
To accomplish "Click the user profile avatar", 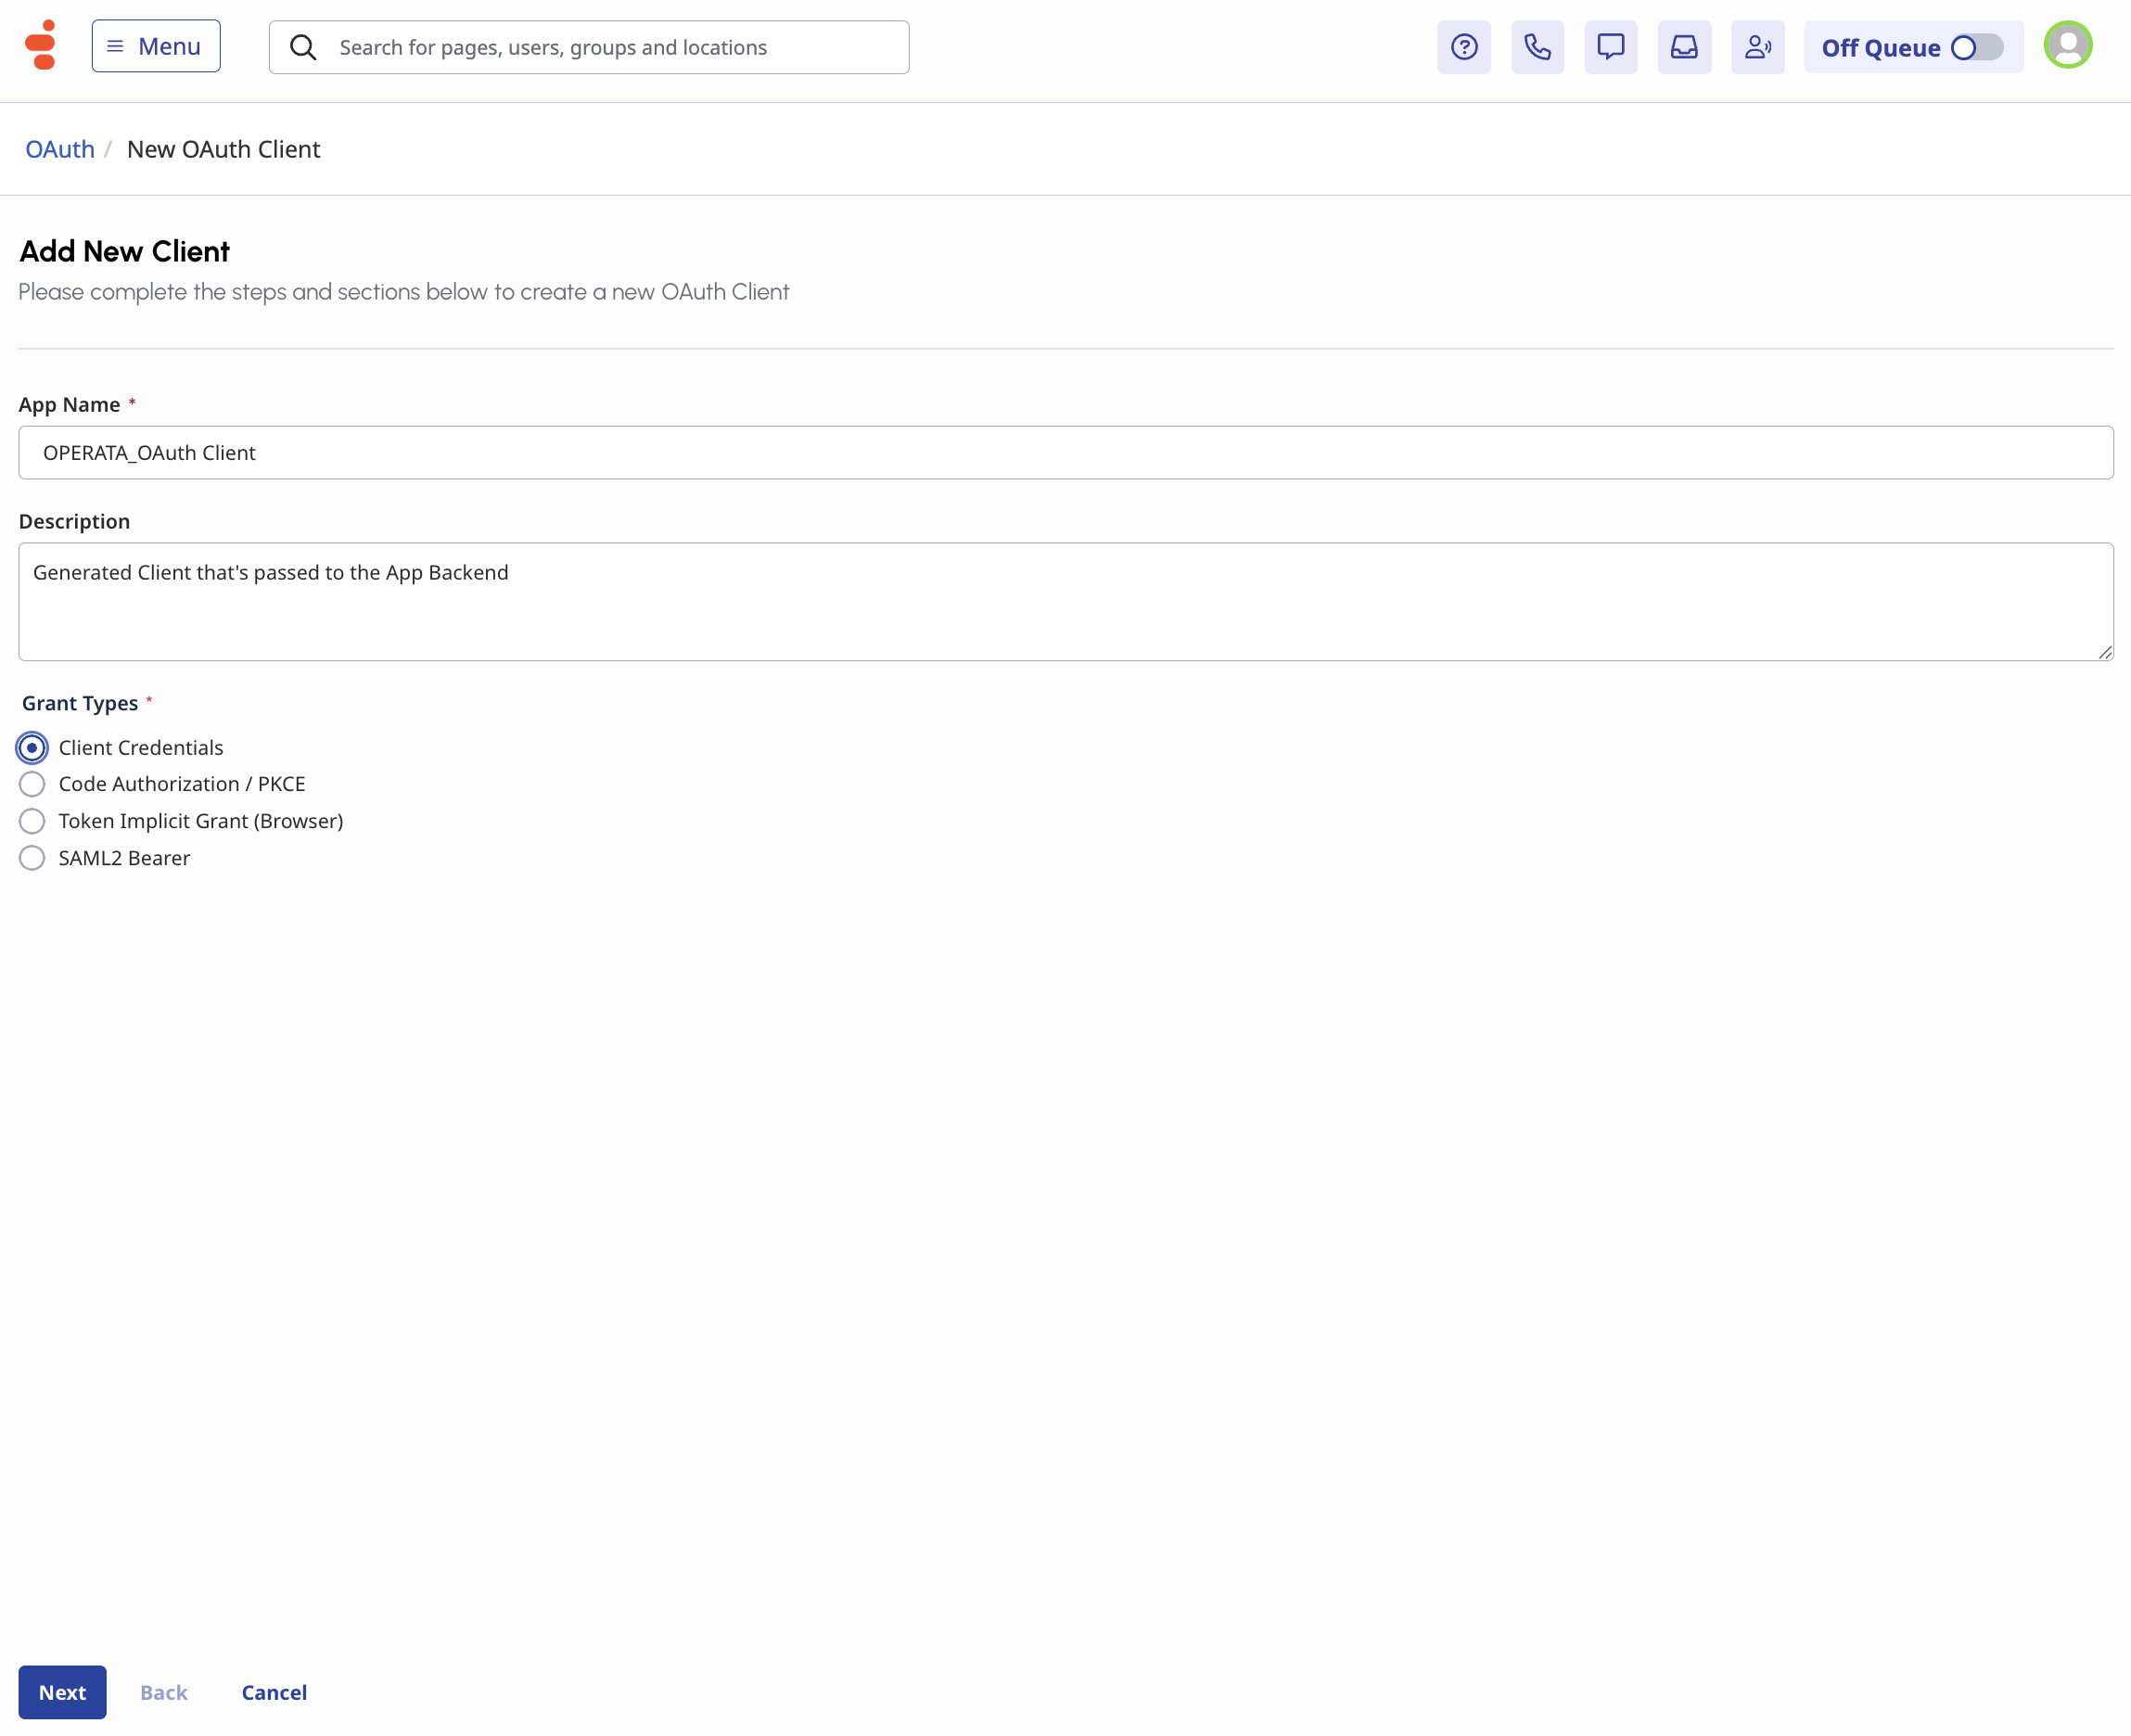I will [2067, 45].
